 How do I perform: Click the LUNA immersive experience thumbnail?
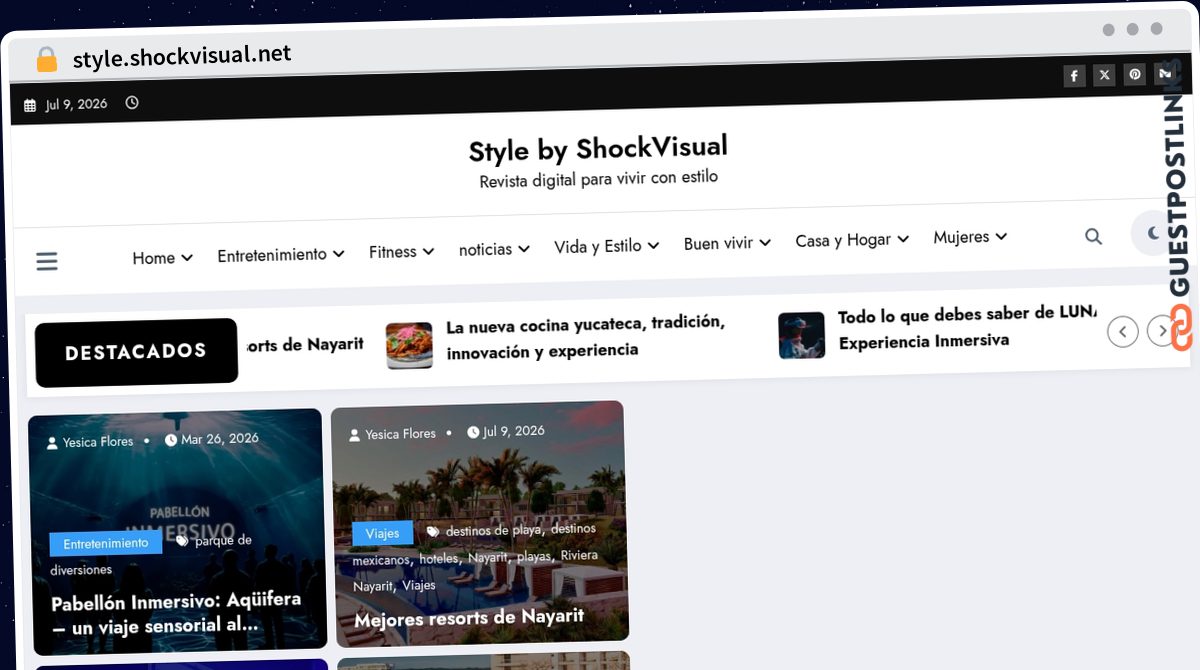[802, 335]
